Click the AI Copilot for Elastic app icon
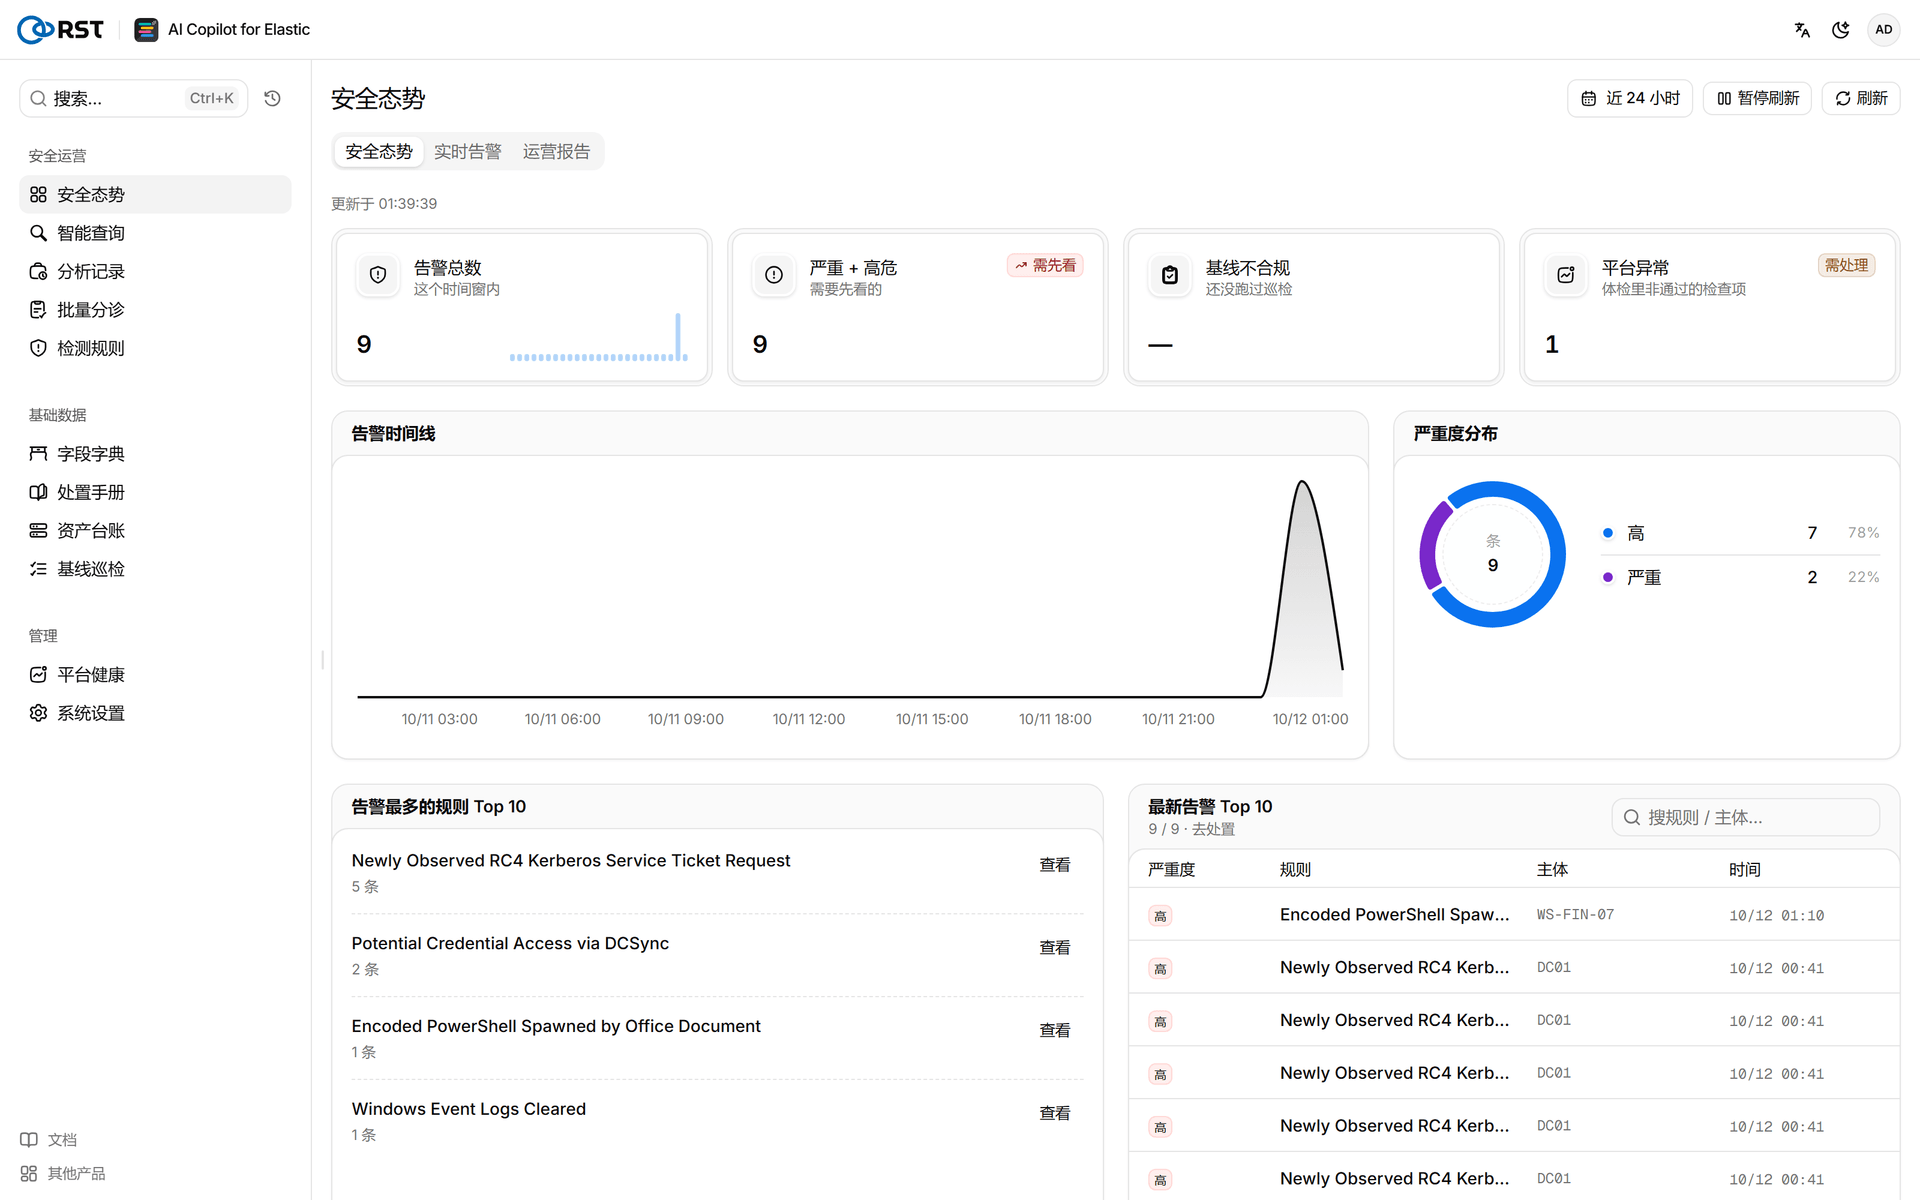The width and height of the screenshot is (1920, 1200). pos(146,30)
